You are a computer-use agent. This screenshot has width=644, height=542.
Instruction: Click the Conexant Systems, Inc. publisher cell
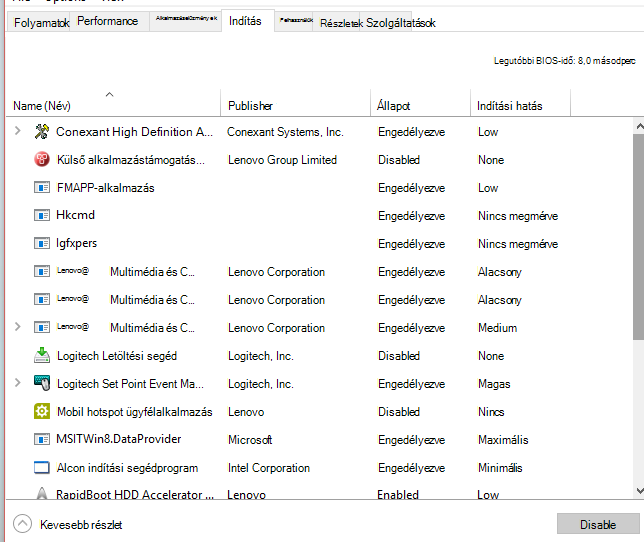tap(285, 132)
